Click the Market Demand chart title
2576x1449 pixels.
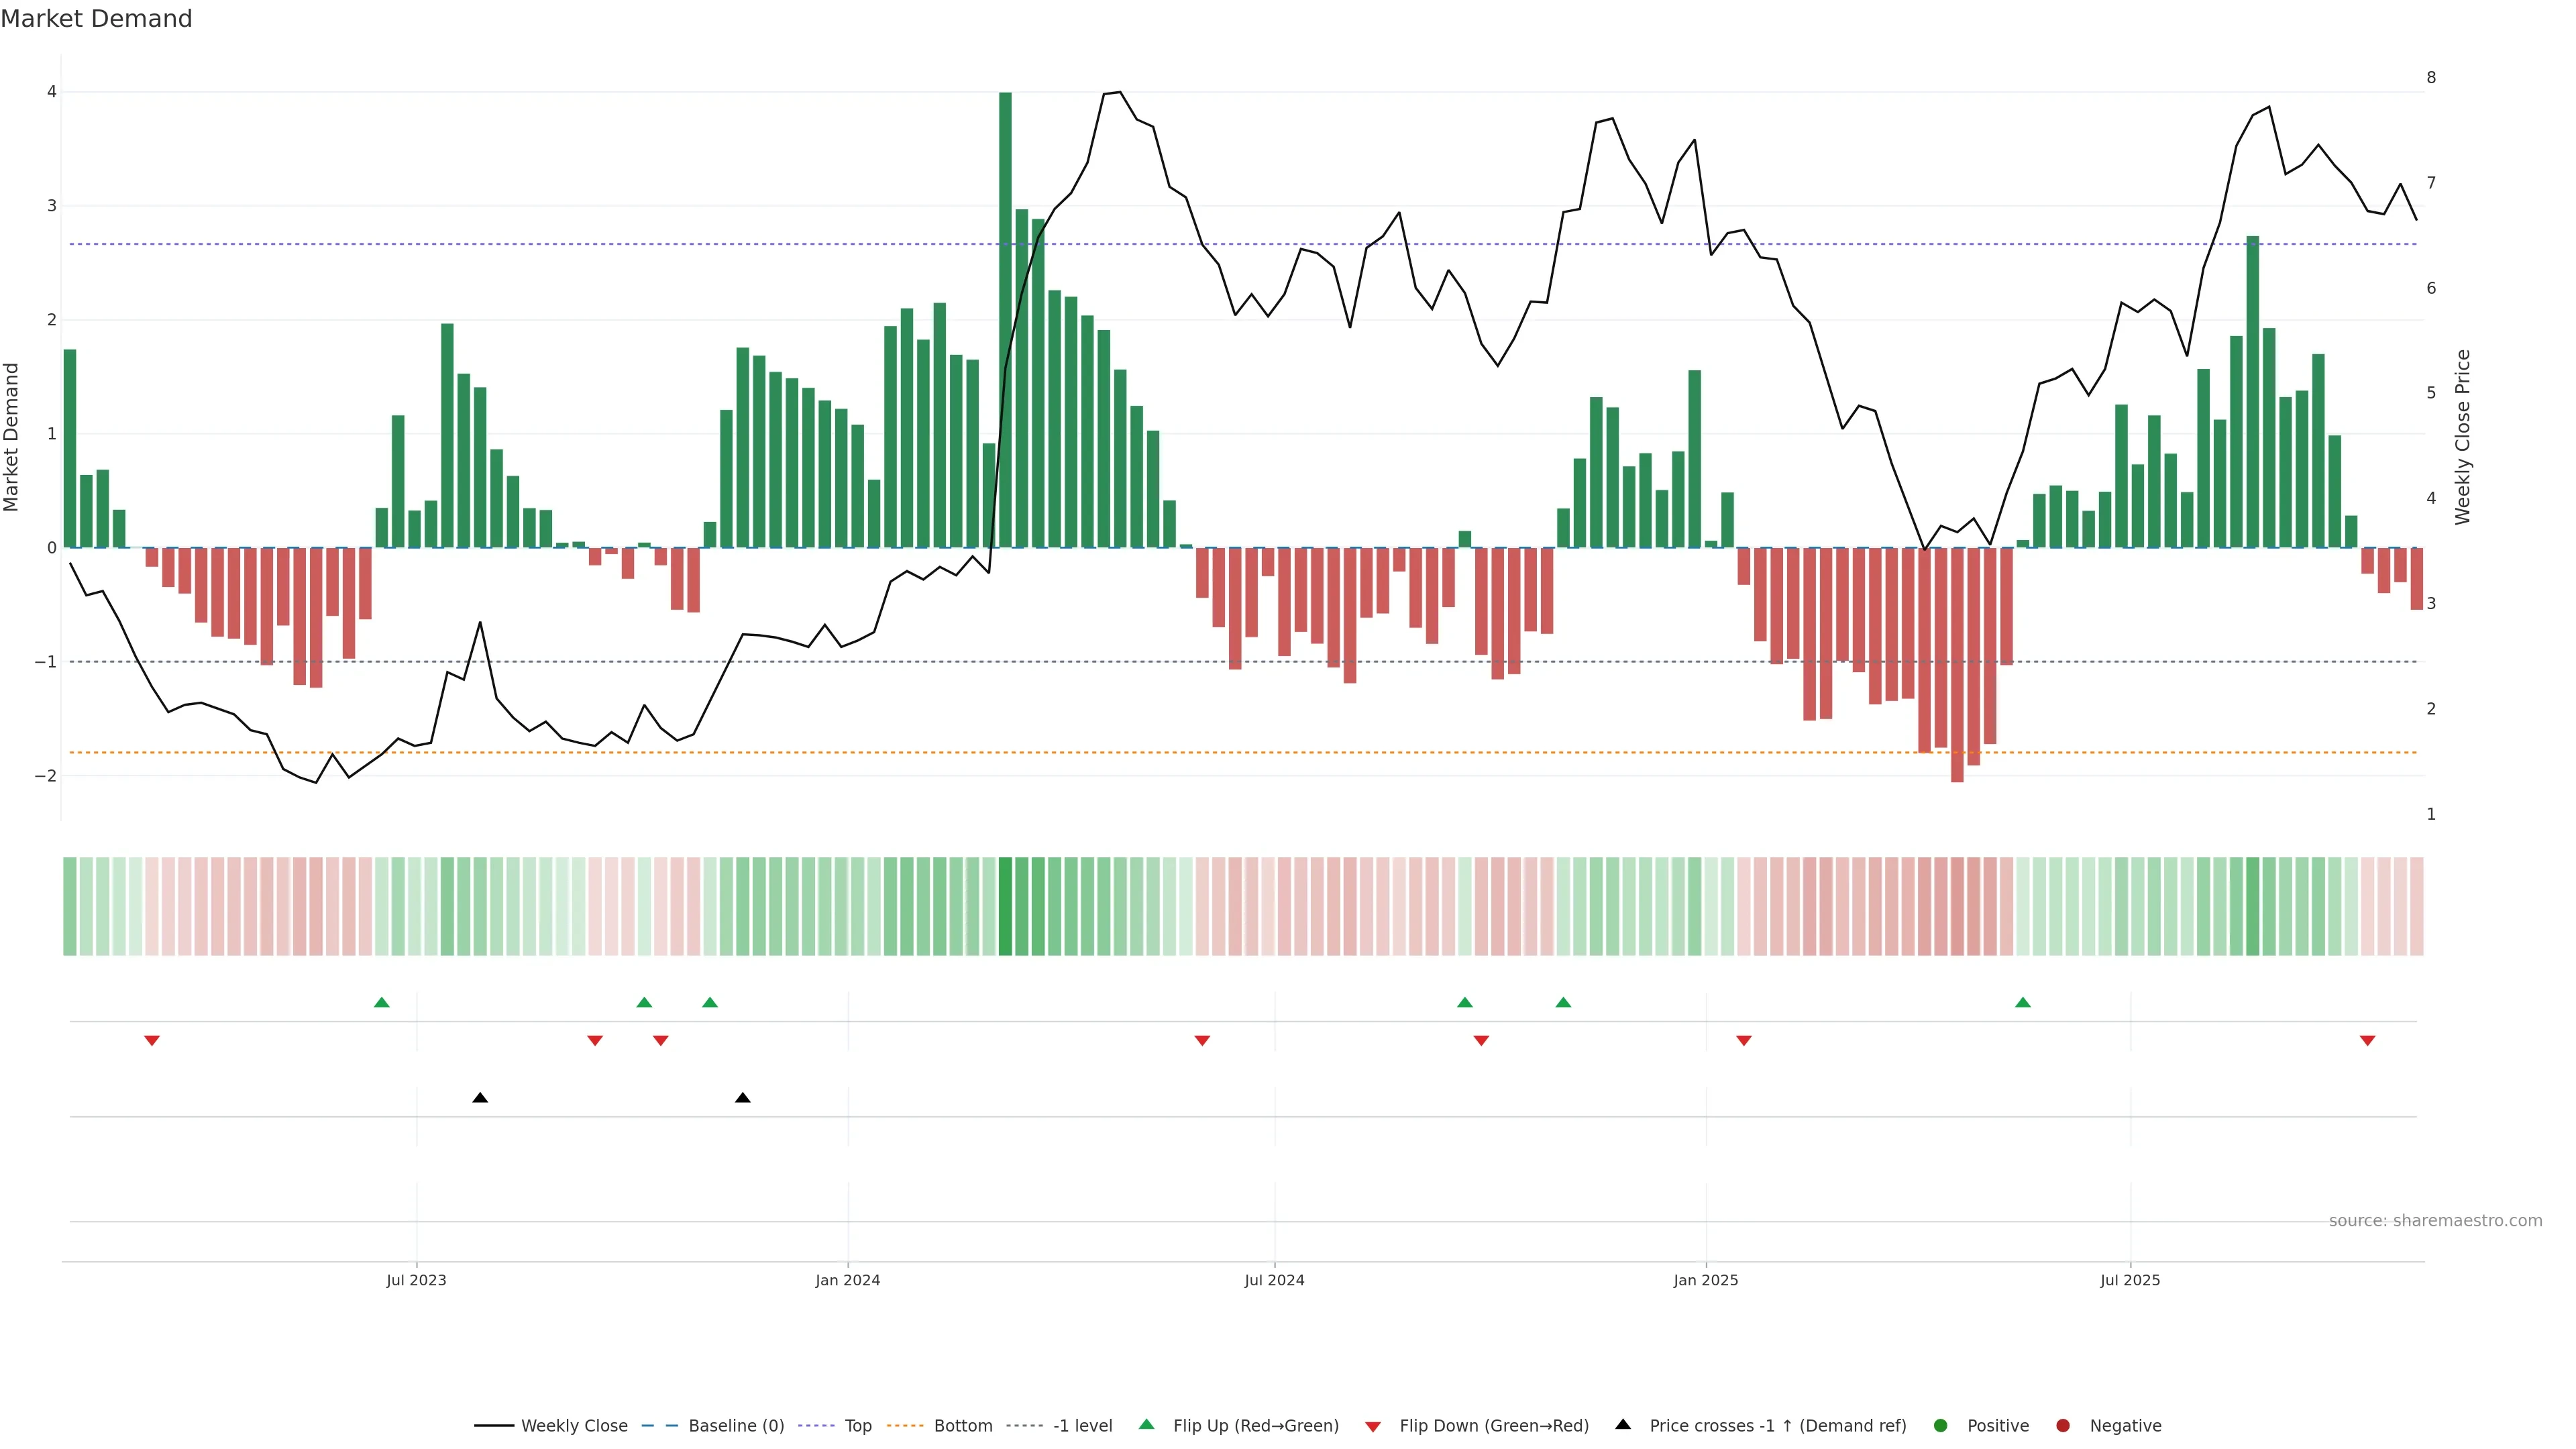96,19
